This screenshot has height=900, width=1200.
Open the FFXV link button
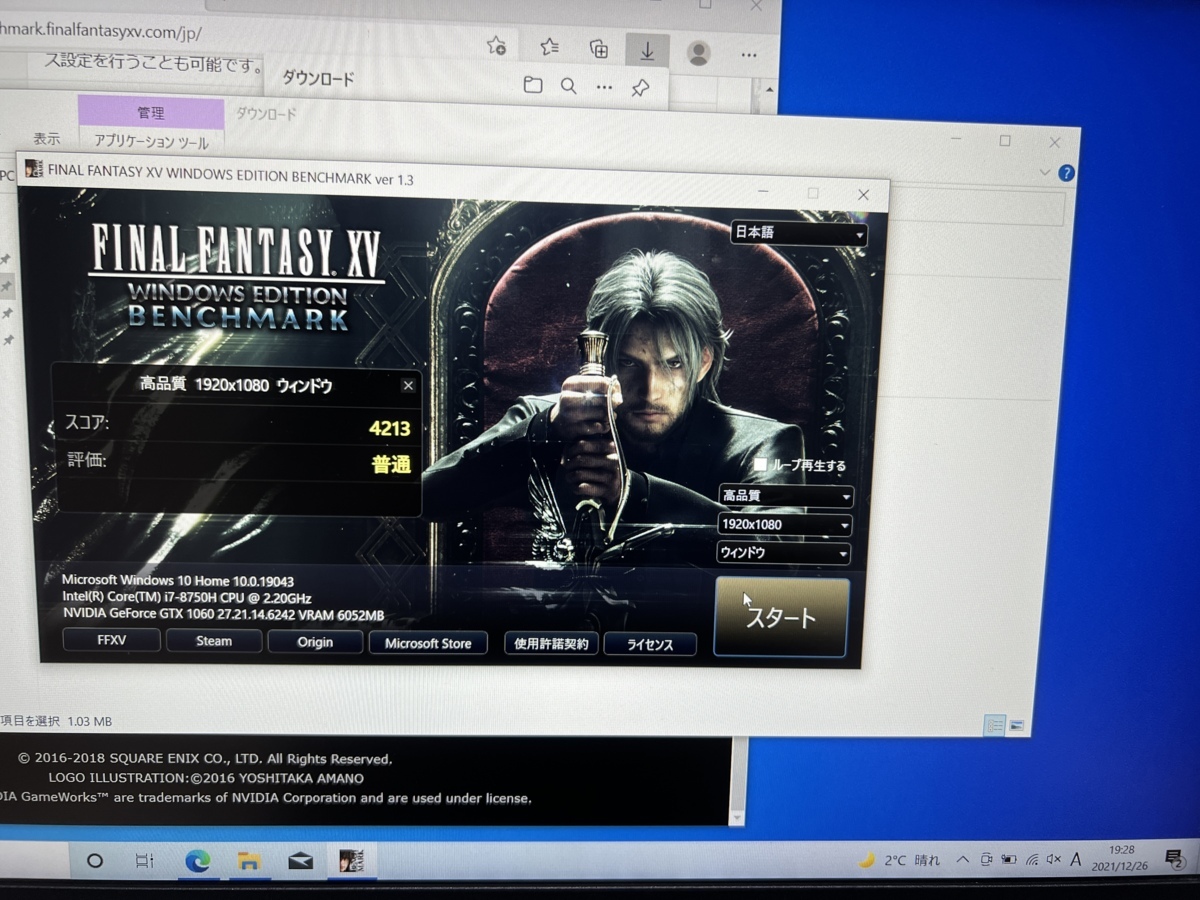[x=111, y=640]
